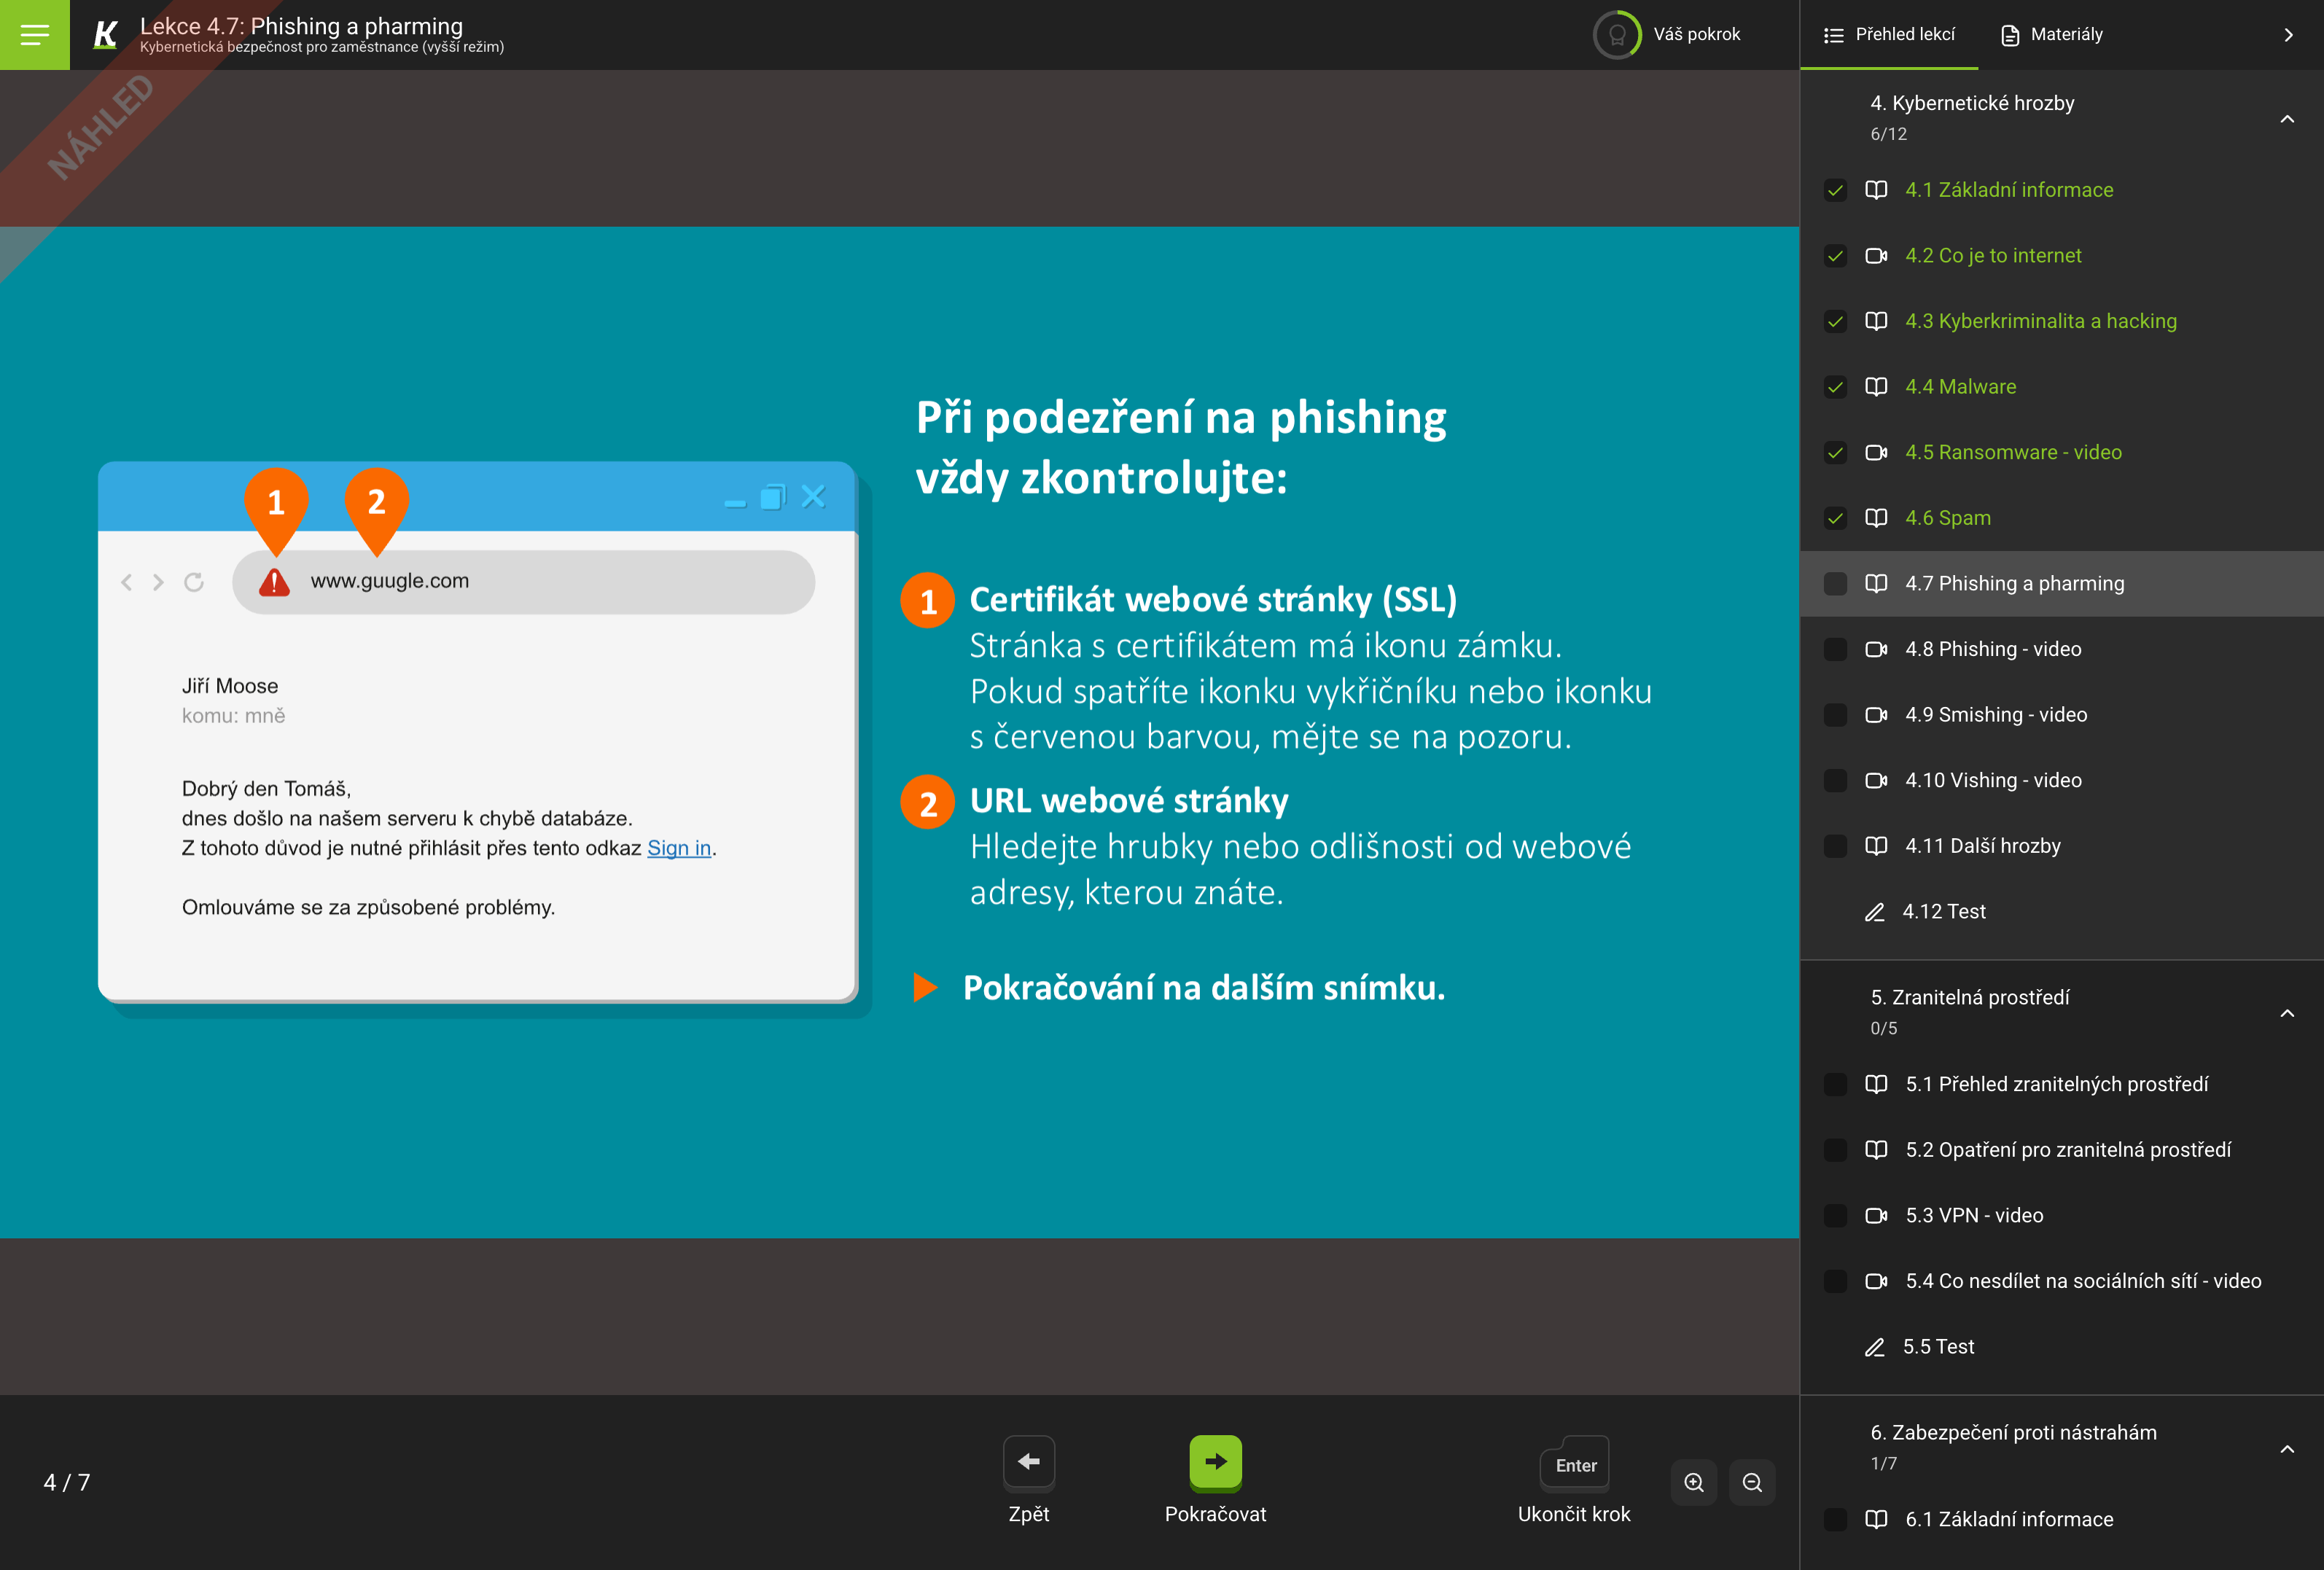Click the video icon next to 4.8 Phishing - video

[x=1877, y=649]
